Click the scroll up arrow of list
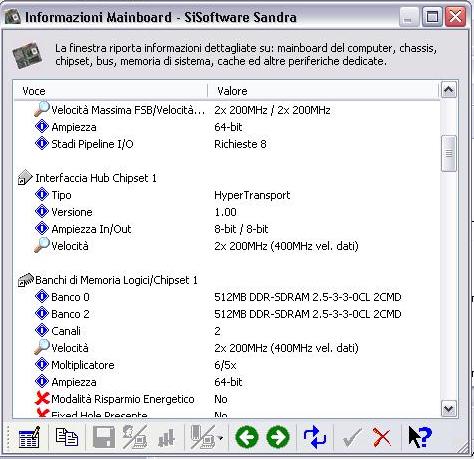 coord(449,89)
